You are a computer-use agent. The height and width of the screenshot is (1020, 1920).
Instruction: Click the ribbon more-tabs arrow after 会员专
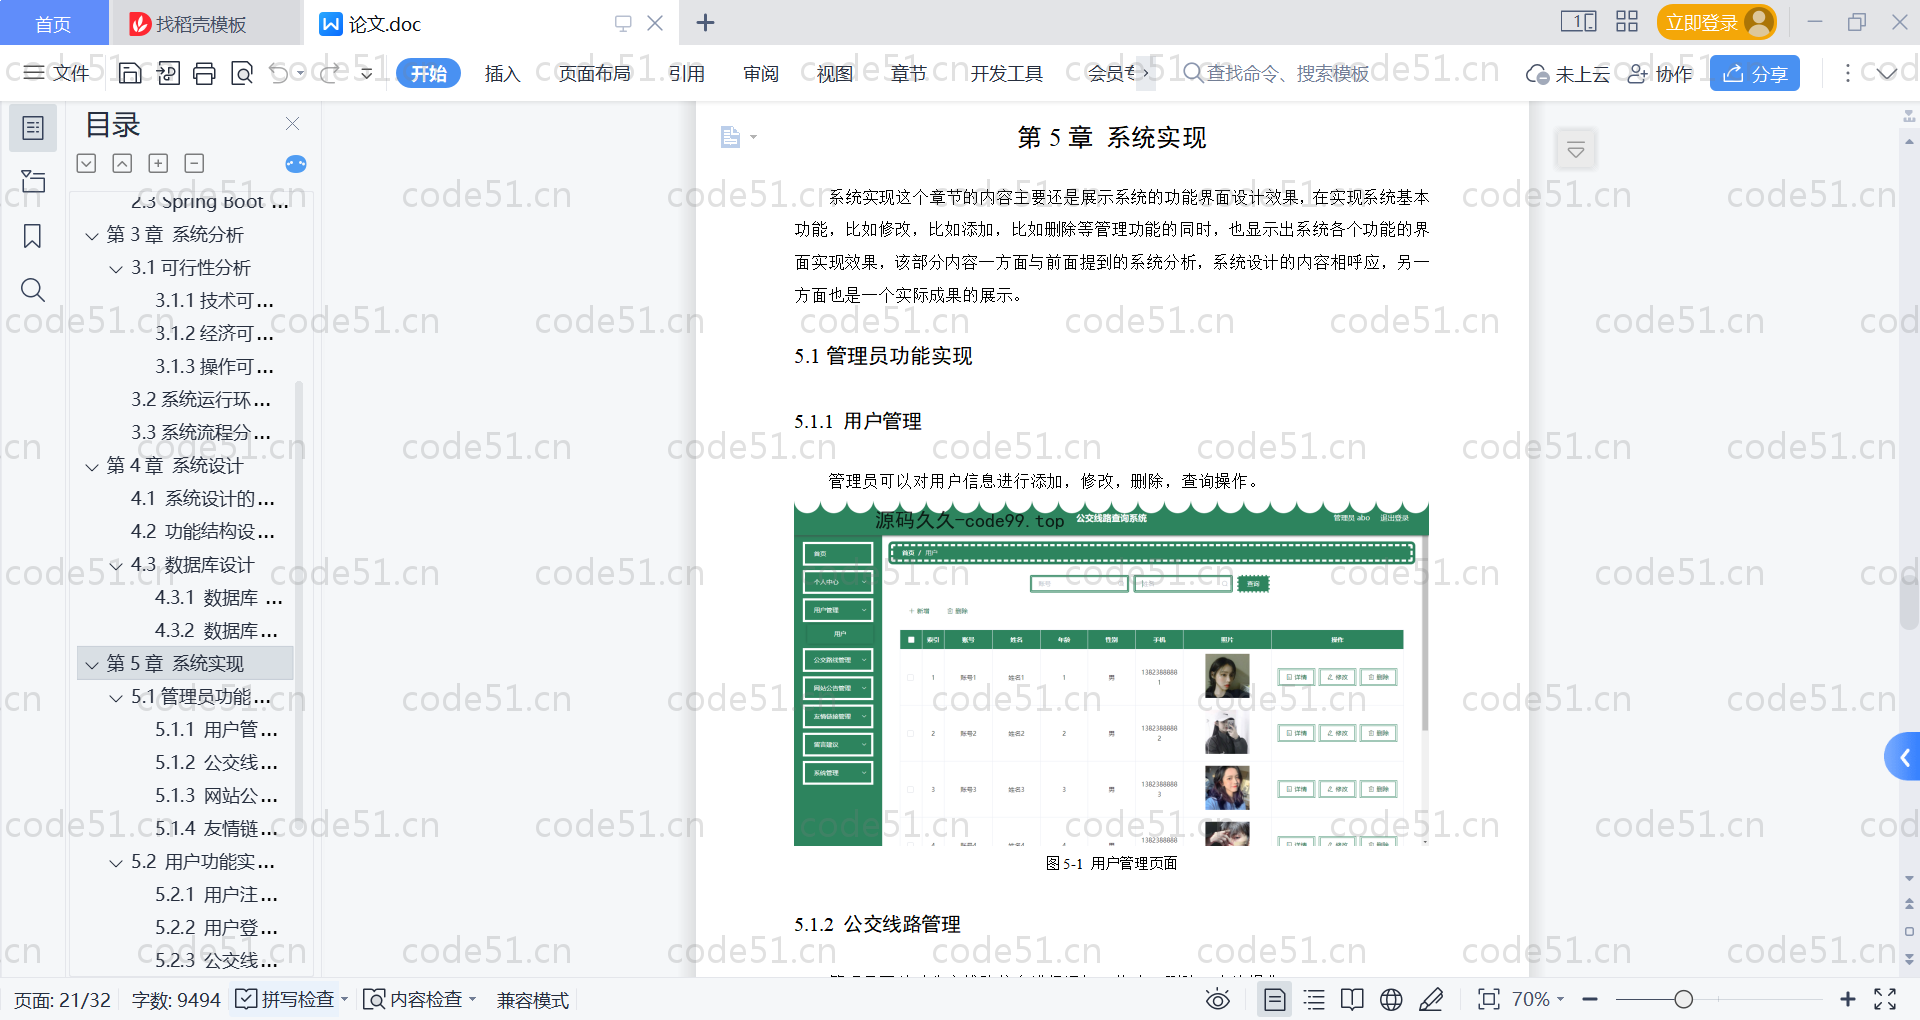point(1146,73)
